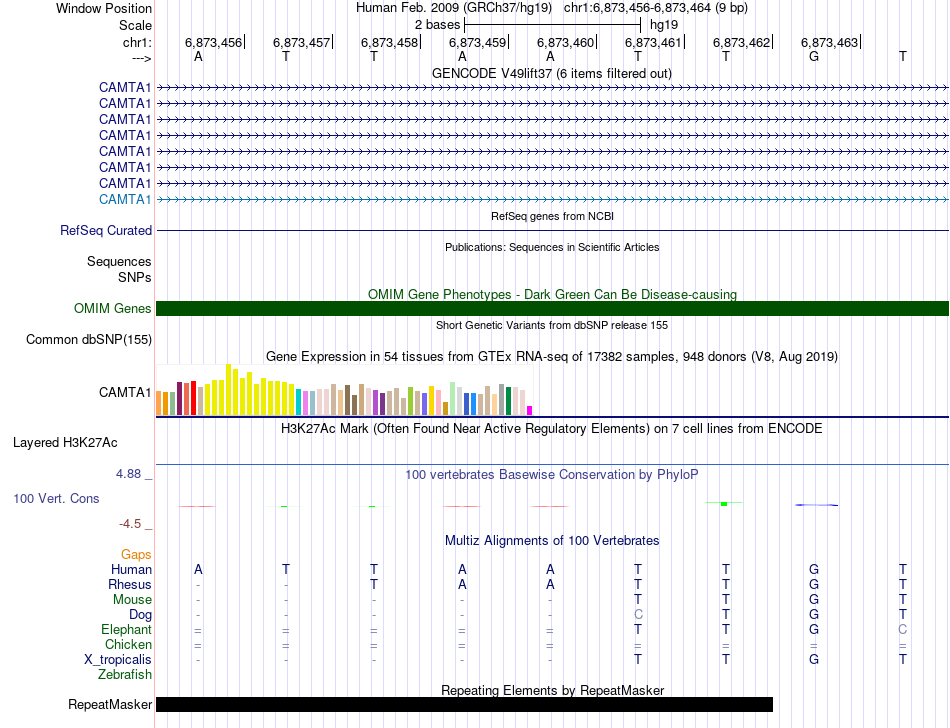
Task: Click the Gaps label in alignment track
Action: (136, 554)
